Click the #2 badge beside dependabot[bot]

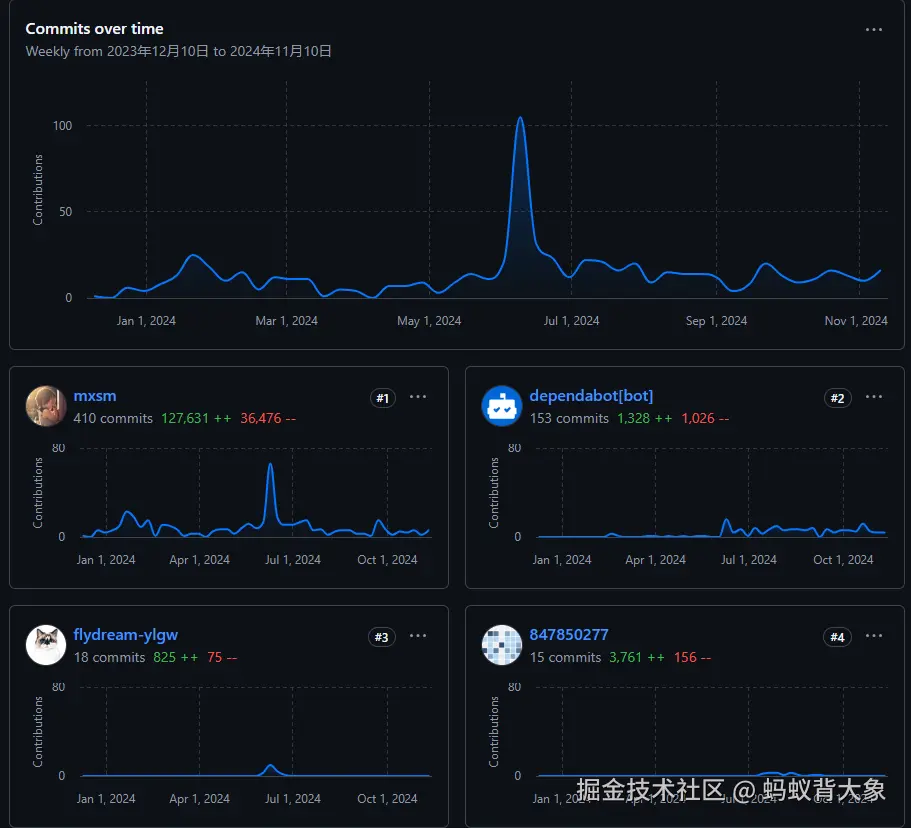pos(837,398)
